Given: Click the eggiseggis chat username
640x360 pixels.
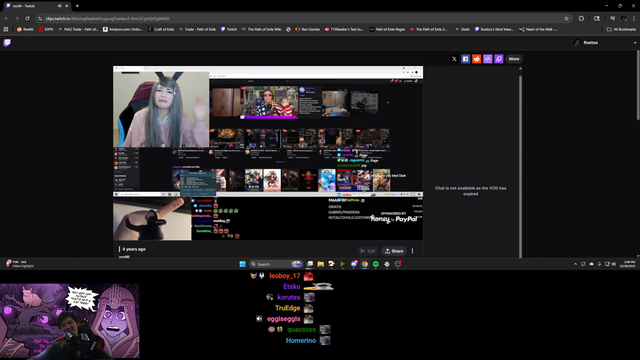Looking at the screenshot, I should tap(284, 319).
